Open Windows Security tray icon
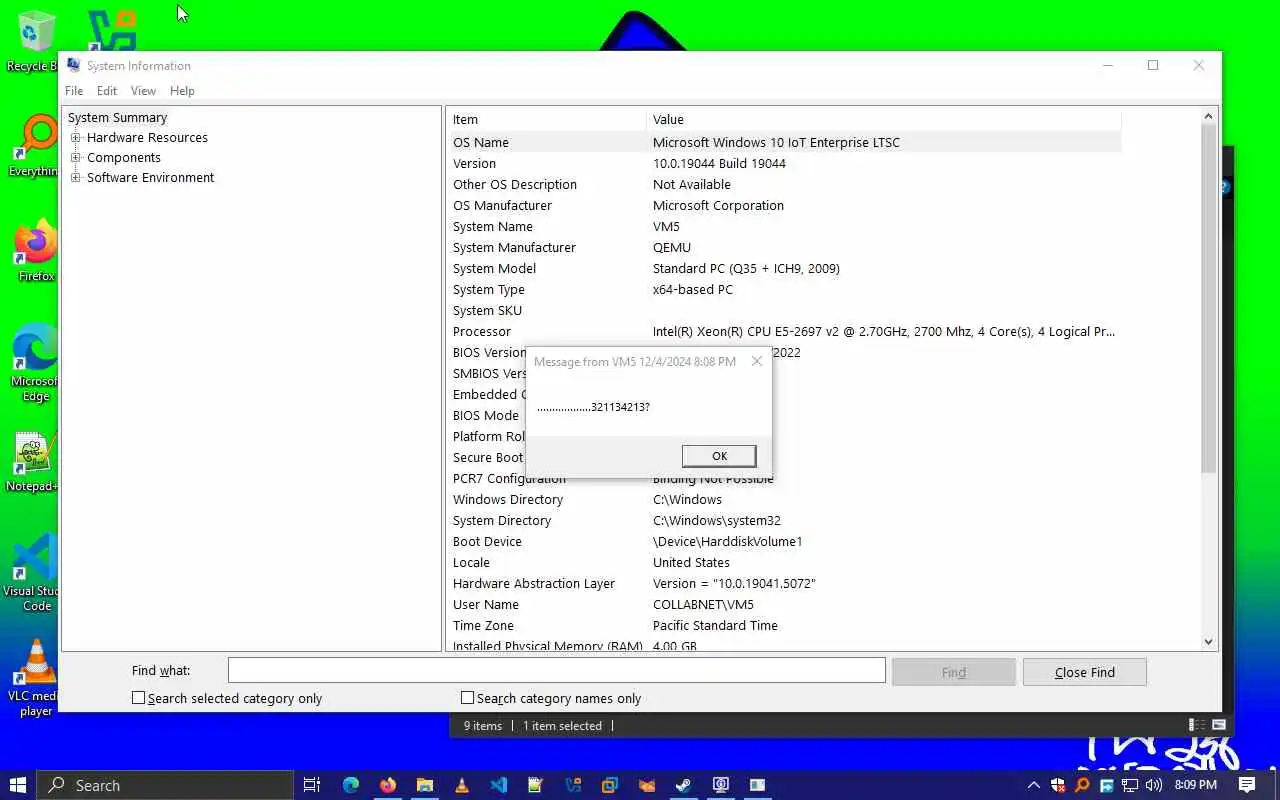This screenshot has height=800, width=1280. point(1058,785)
